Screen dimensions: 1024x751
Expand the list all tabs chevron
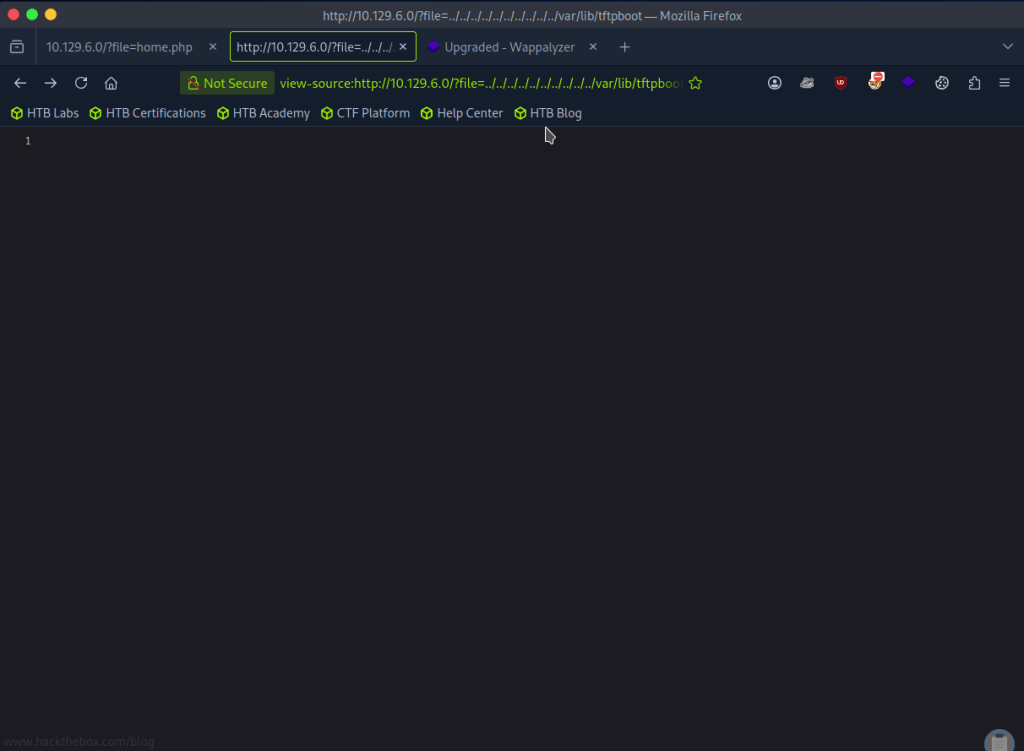point(1007,47)
